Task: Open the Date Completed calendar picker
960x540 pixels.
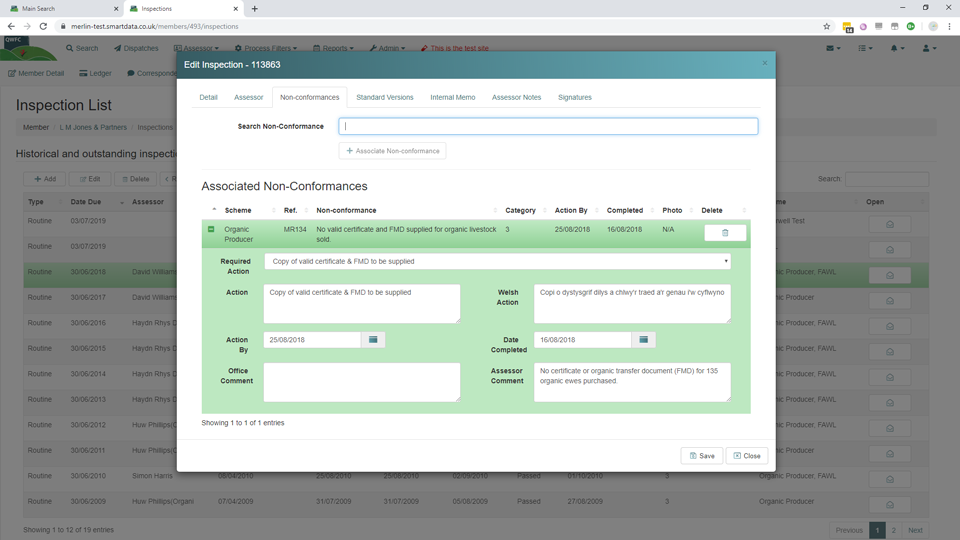Action: 644,340
